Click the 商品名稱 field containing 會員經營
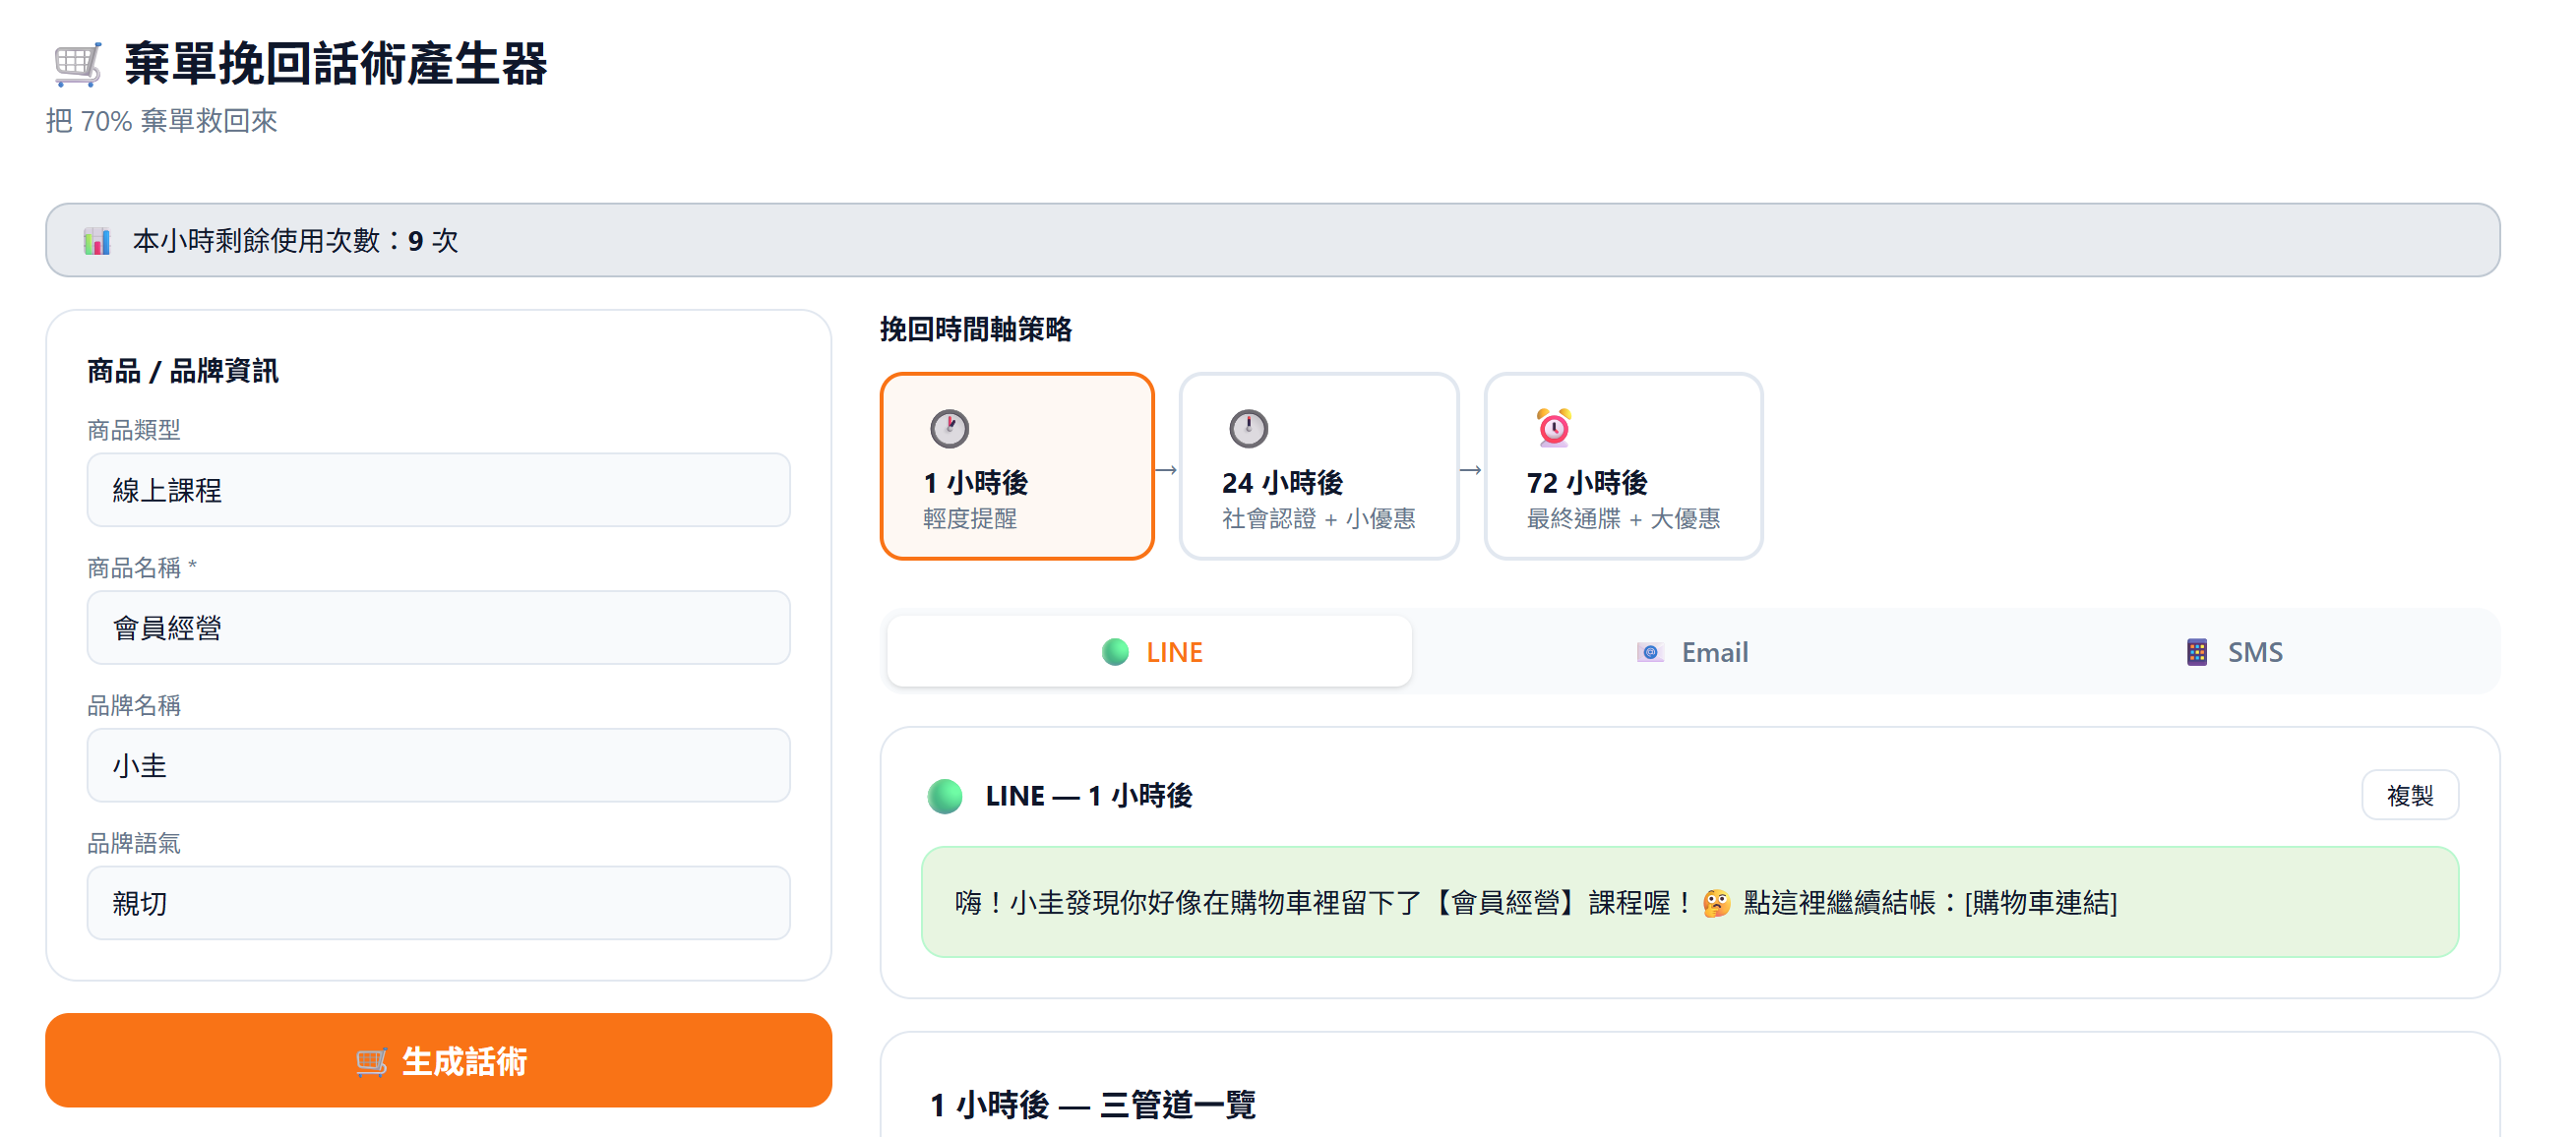2576x1137 pixels. click(438, 628)
